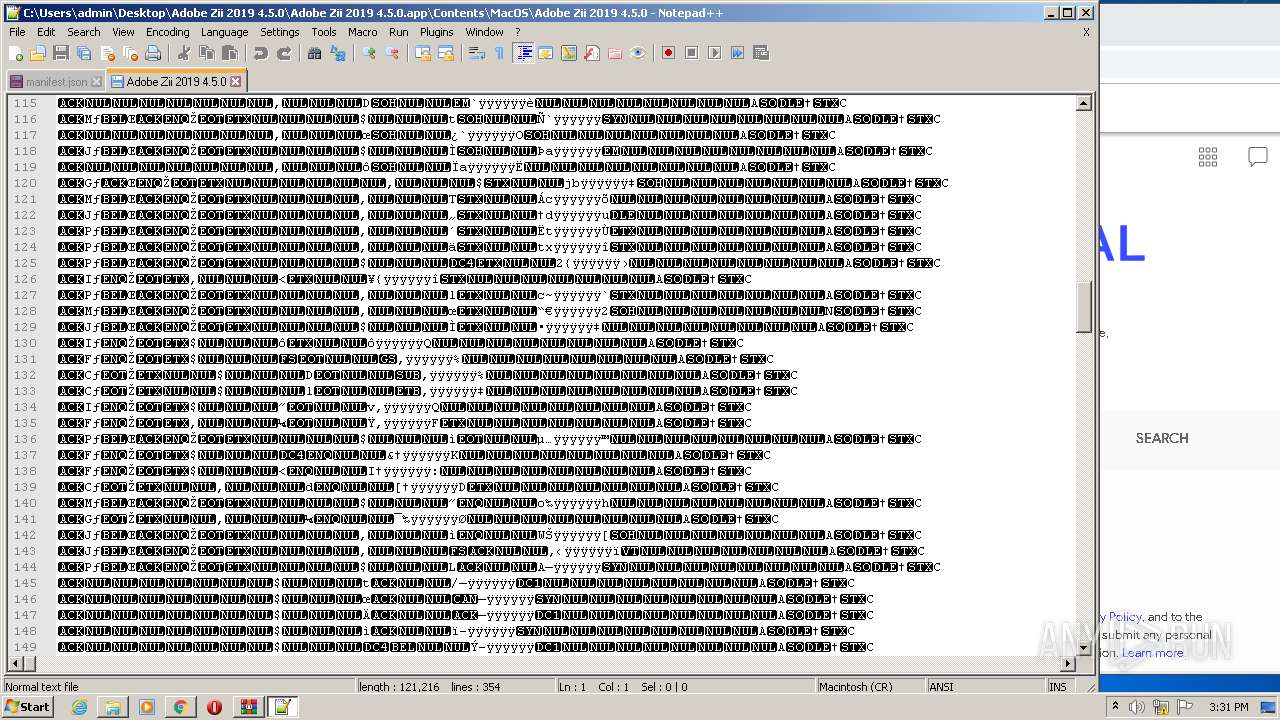Viewport: 1280px width, 720px height.
Task: Click the SEARCH button in browser window
Action: pyautogui.click(x=1162, y=438)
